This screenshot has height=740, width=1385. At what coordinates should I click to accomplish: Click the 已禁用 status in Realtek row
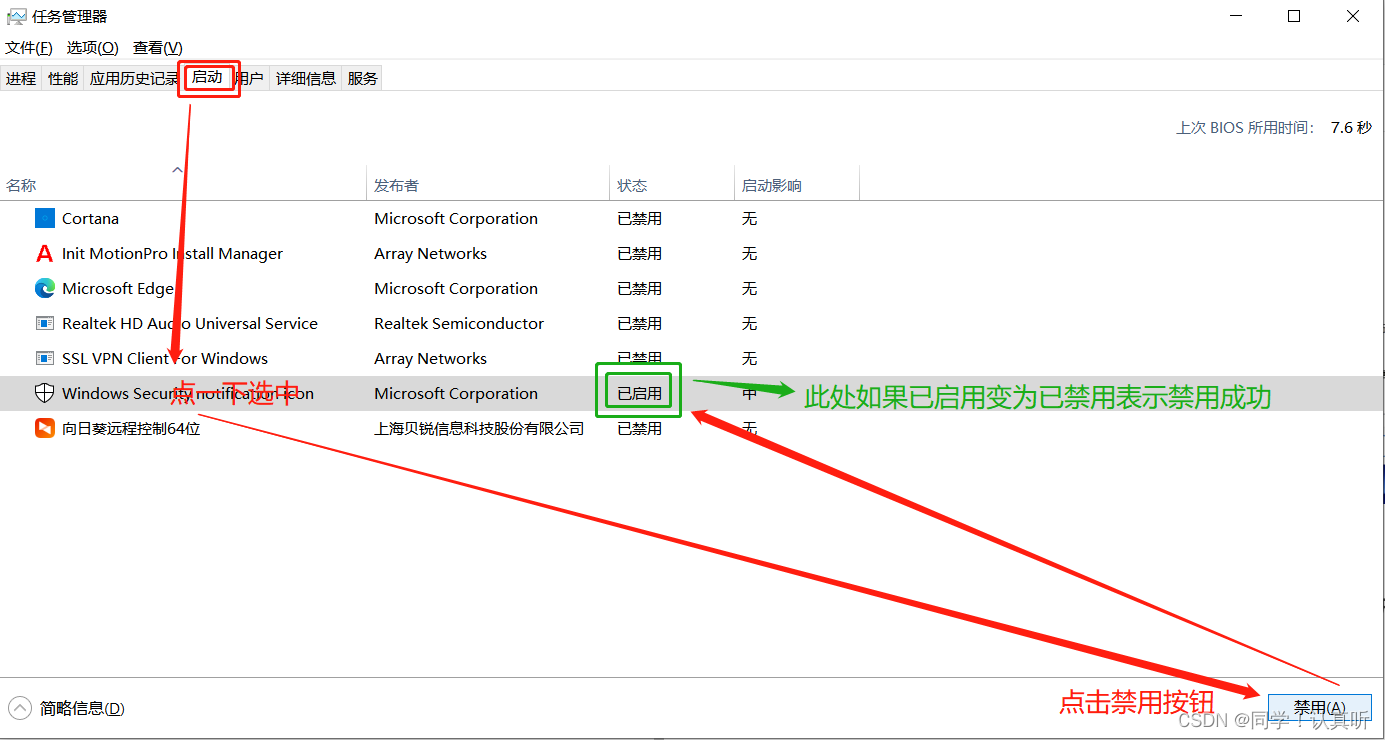(x=639, y=323)
